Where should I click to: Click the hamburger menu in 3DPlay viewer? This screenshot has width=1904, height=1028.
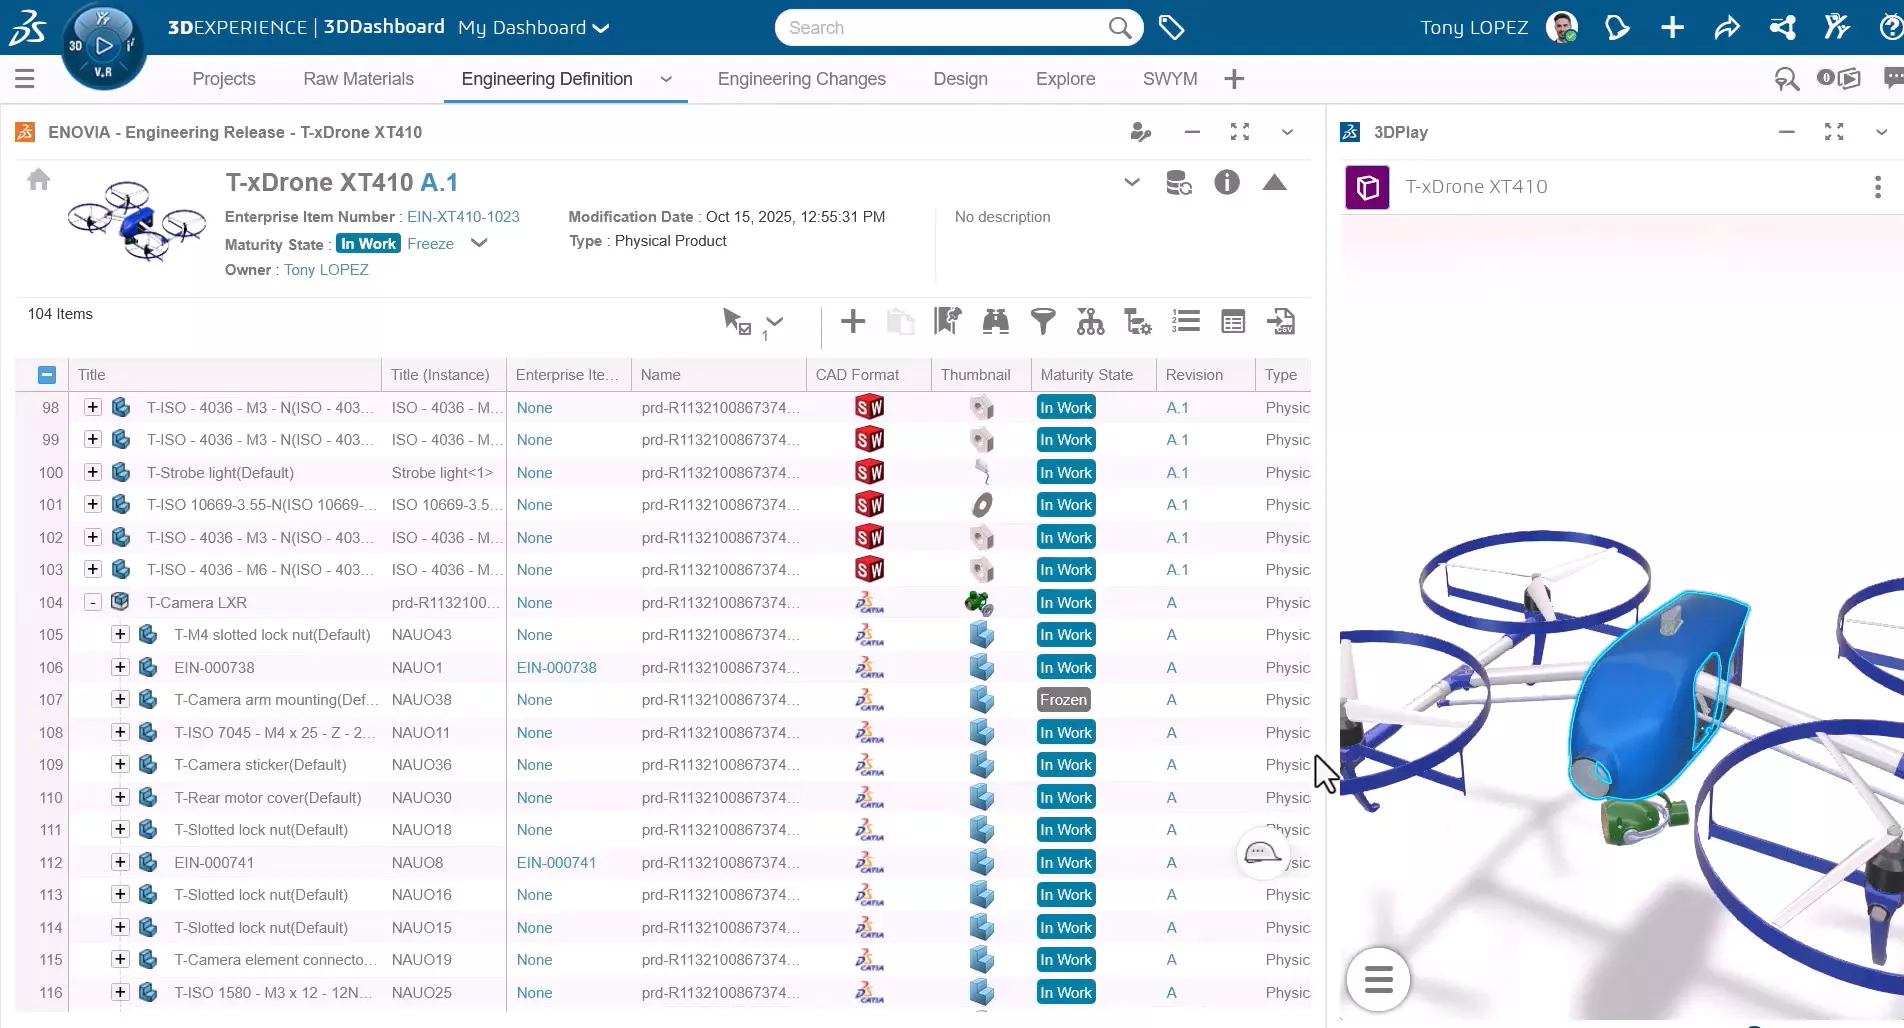point(1378,979)
